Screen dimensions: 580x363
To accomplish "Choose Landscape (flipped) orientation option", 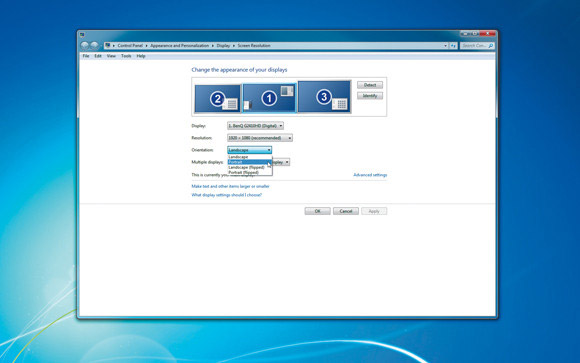I will click(x=250, y=167).
